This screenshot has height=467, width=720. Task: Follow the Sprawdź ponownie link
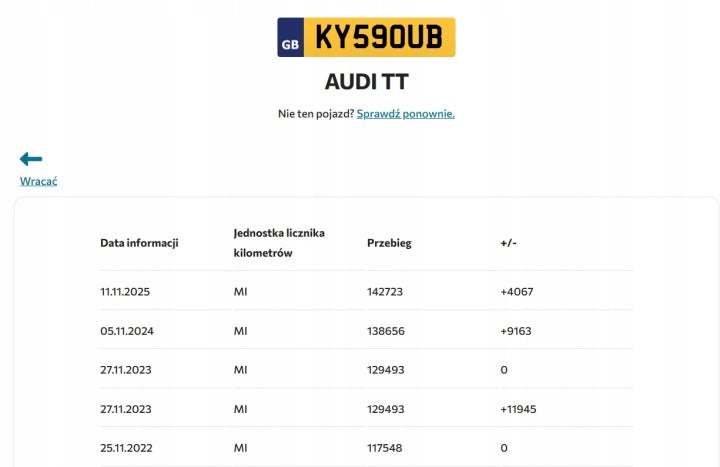[x=405, y=113]
